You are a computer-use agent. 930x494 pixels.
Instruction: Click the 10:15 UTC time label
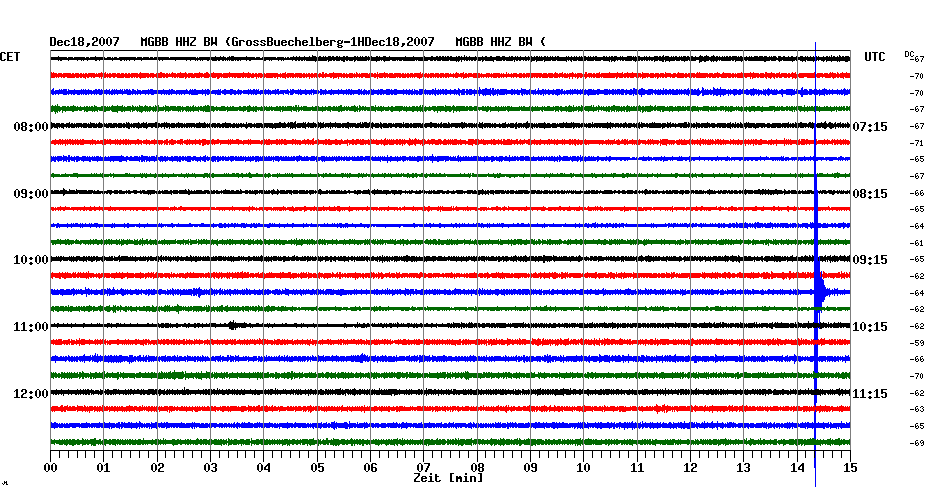tap(870, 327)
